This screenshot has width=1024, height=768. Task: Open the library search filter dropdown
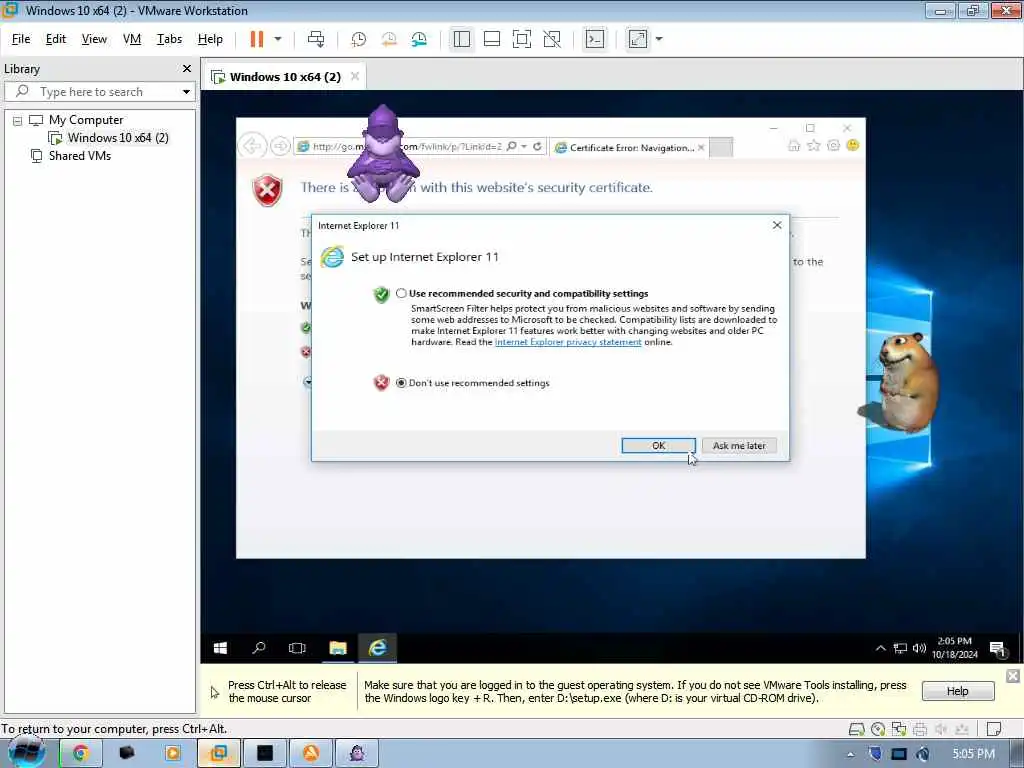[186, 91]
